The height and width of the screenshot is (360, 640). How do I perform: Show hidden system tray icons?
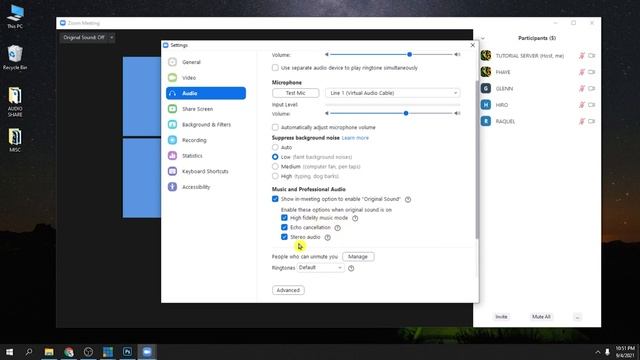tap(598, 352)
